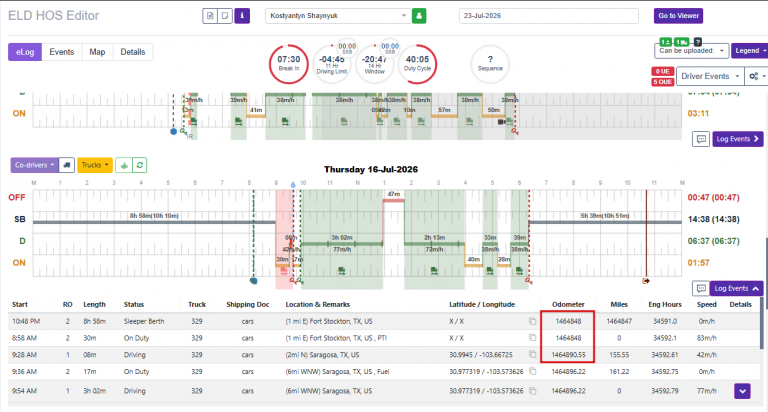The image size is (768, 412).
Task: Click the blue fuel drop marker on timeline
Action: tap(293, 185)
